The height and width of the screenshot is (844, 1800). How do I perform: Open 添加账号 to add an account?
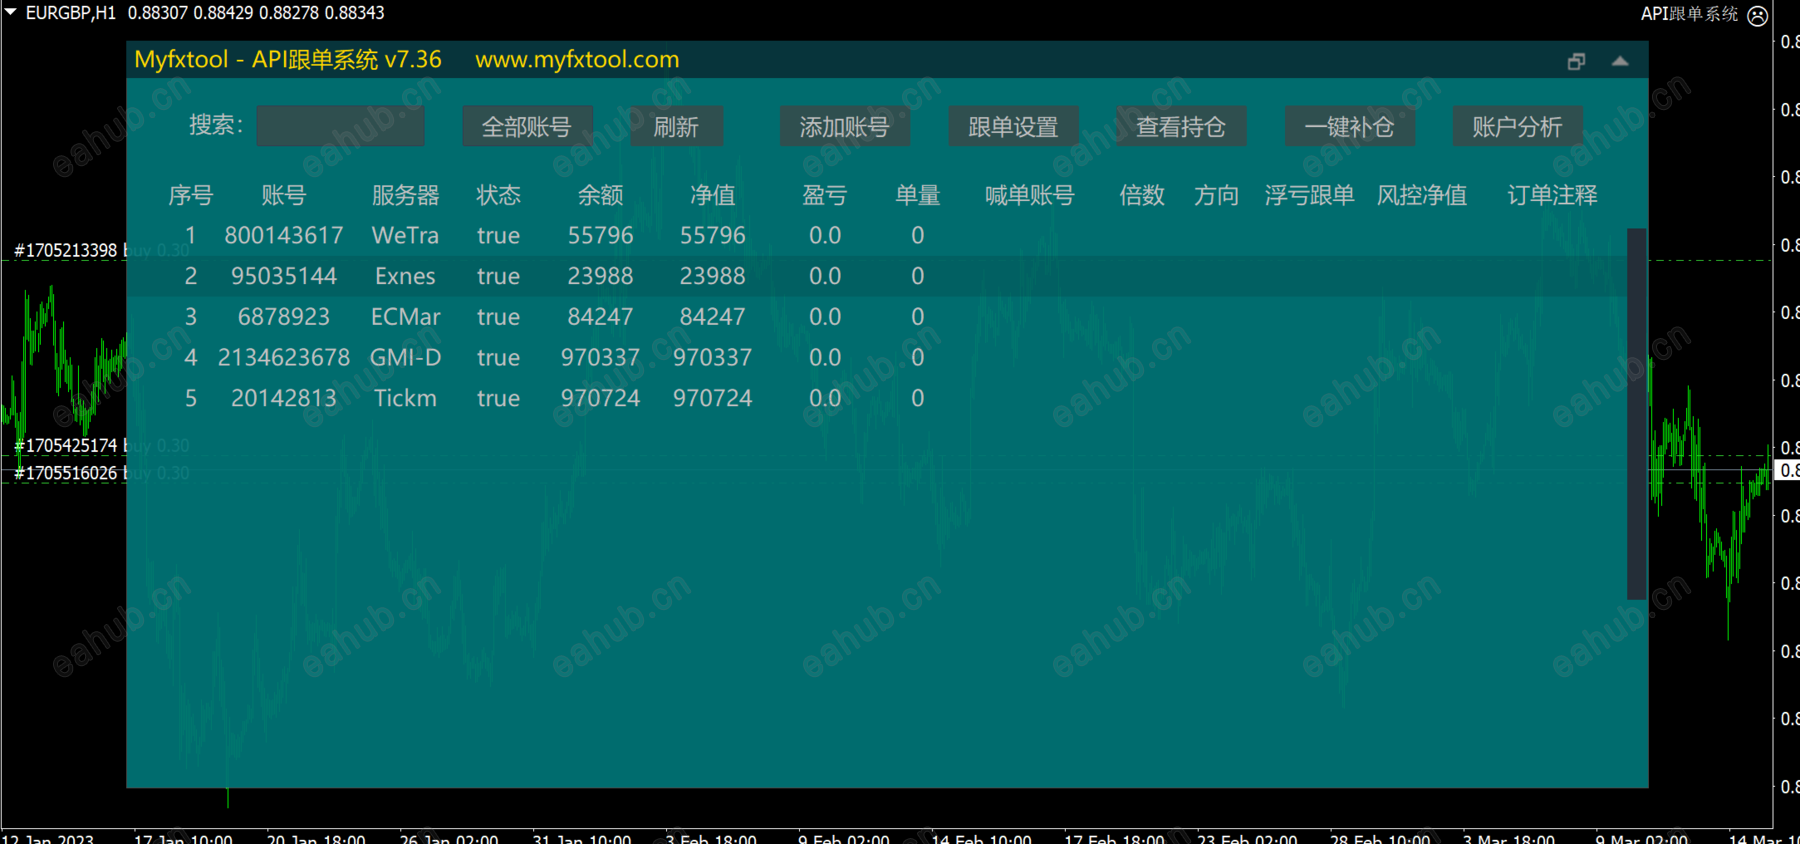tap(844, 126)
